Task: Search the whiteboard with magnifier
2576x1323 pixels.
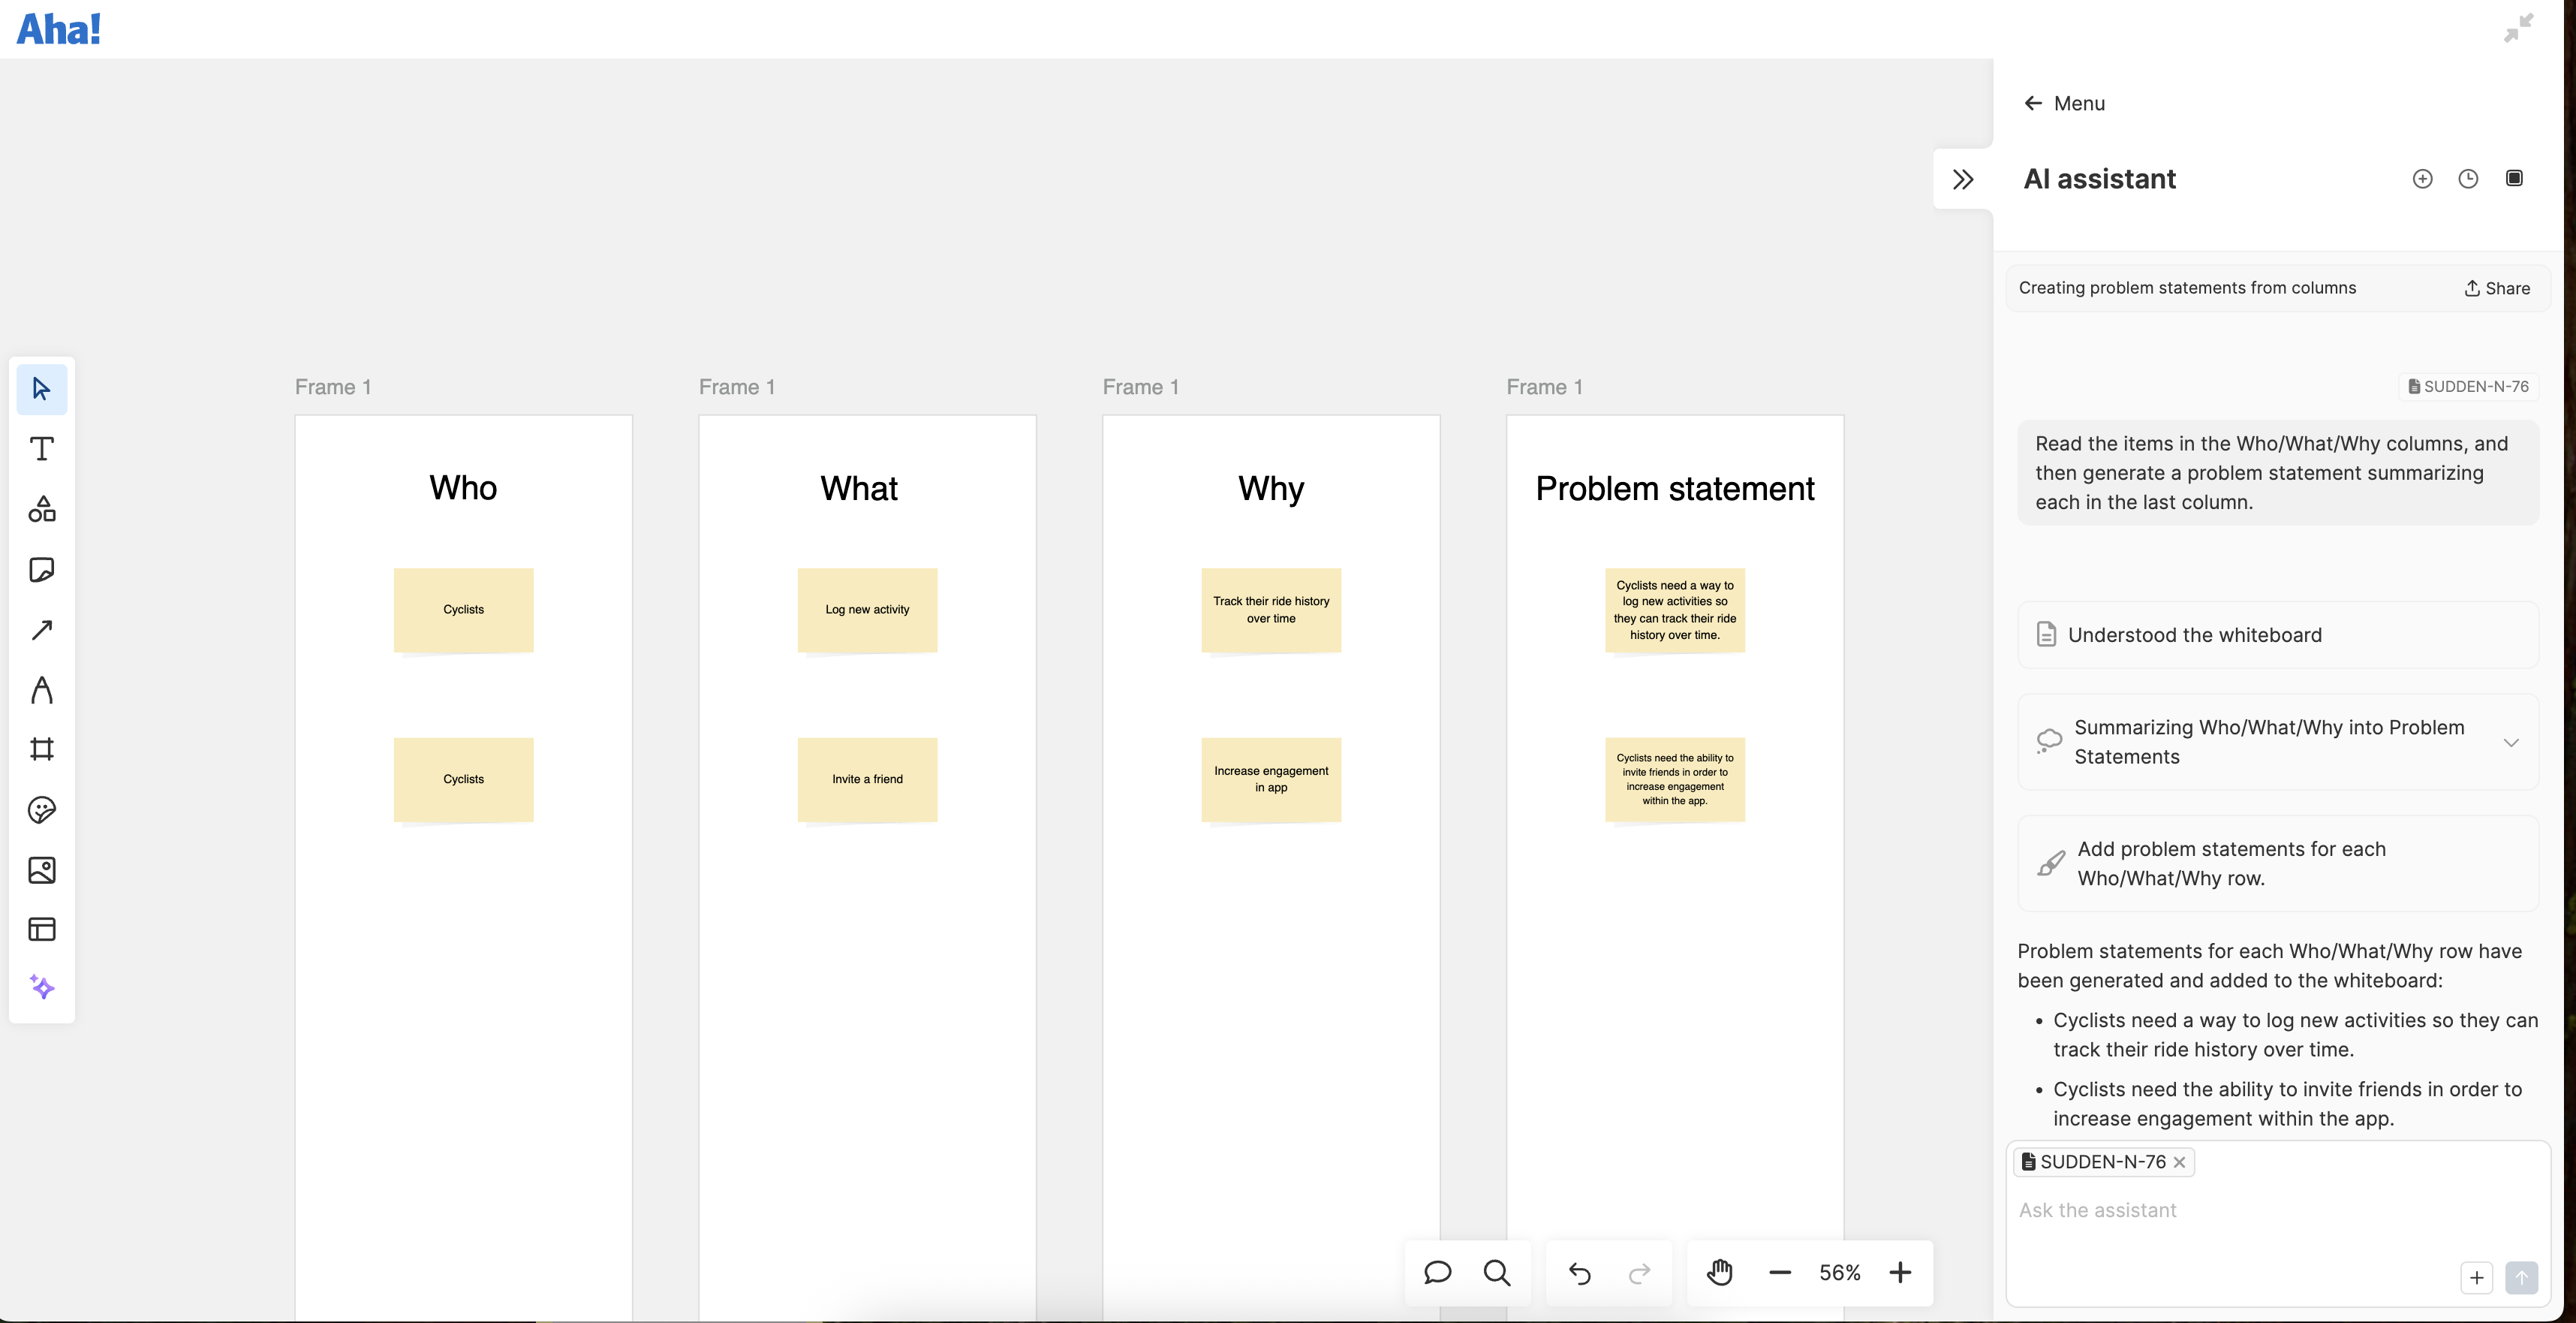Action: 1497,1272
